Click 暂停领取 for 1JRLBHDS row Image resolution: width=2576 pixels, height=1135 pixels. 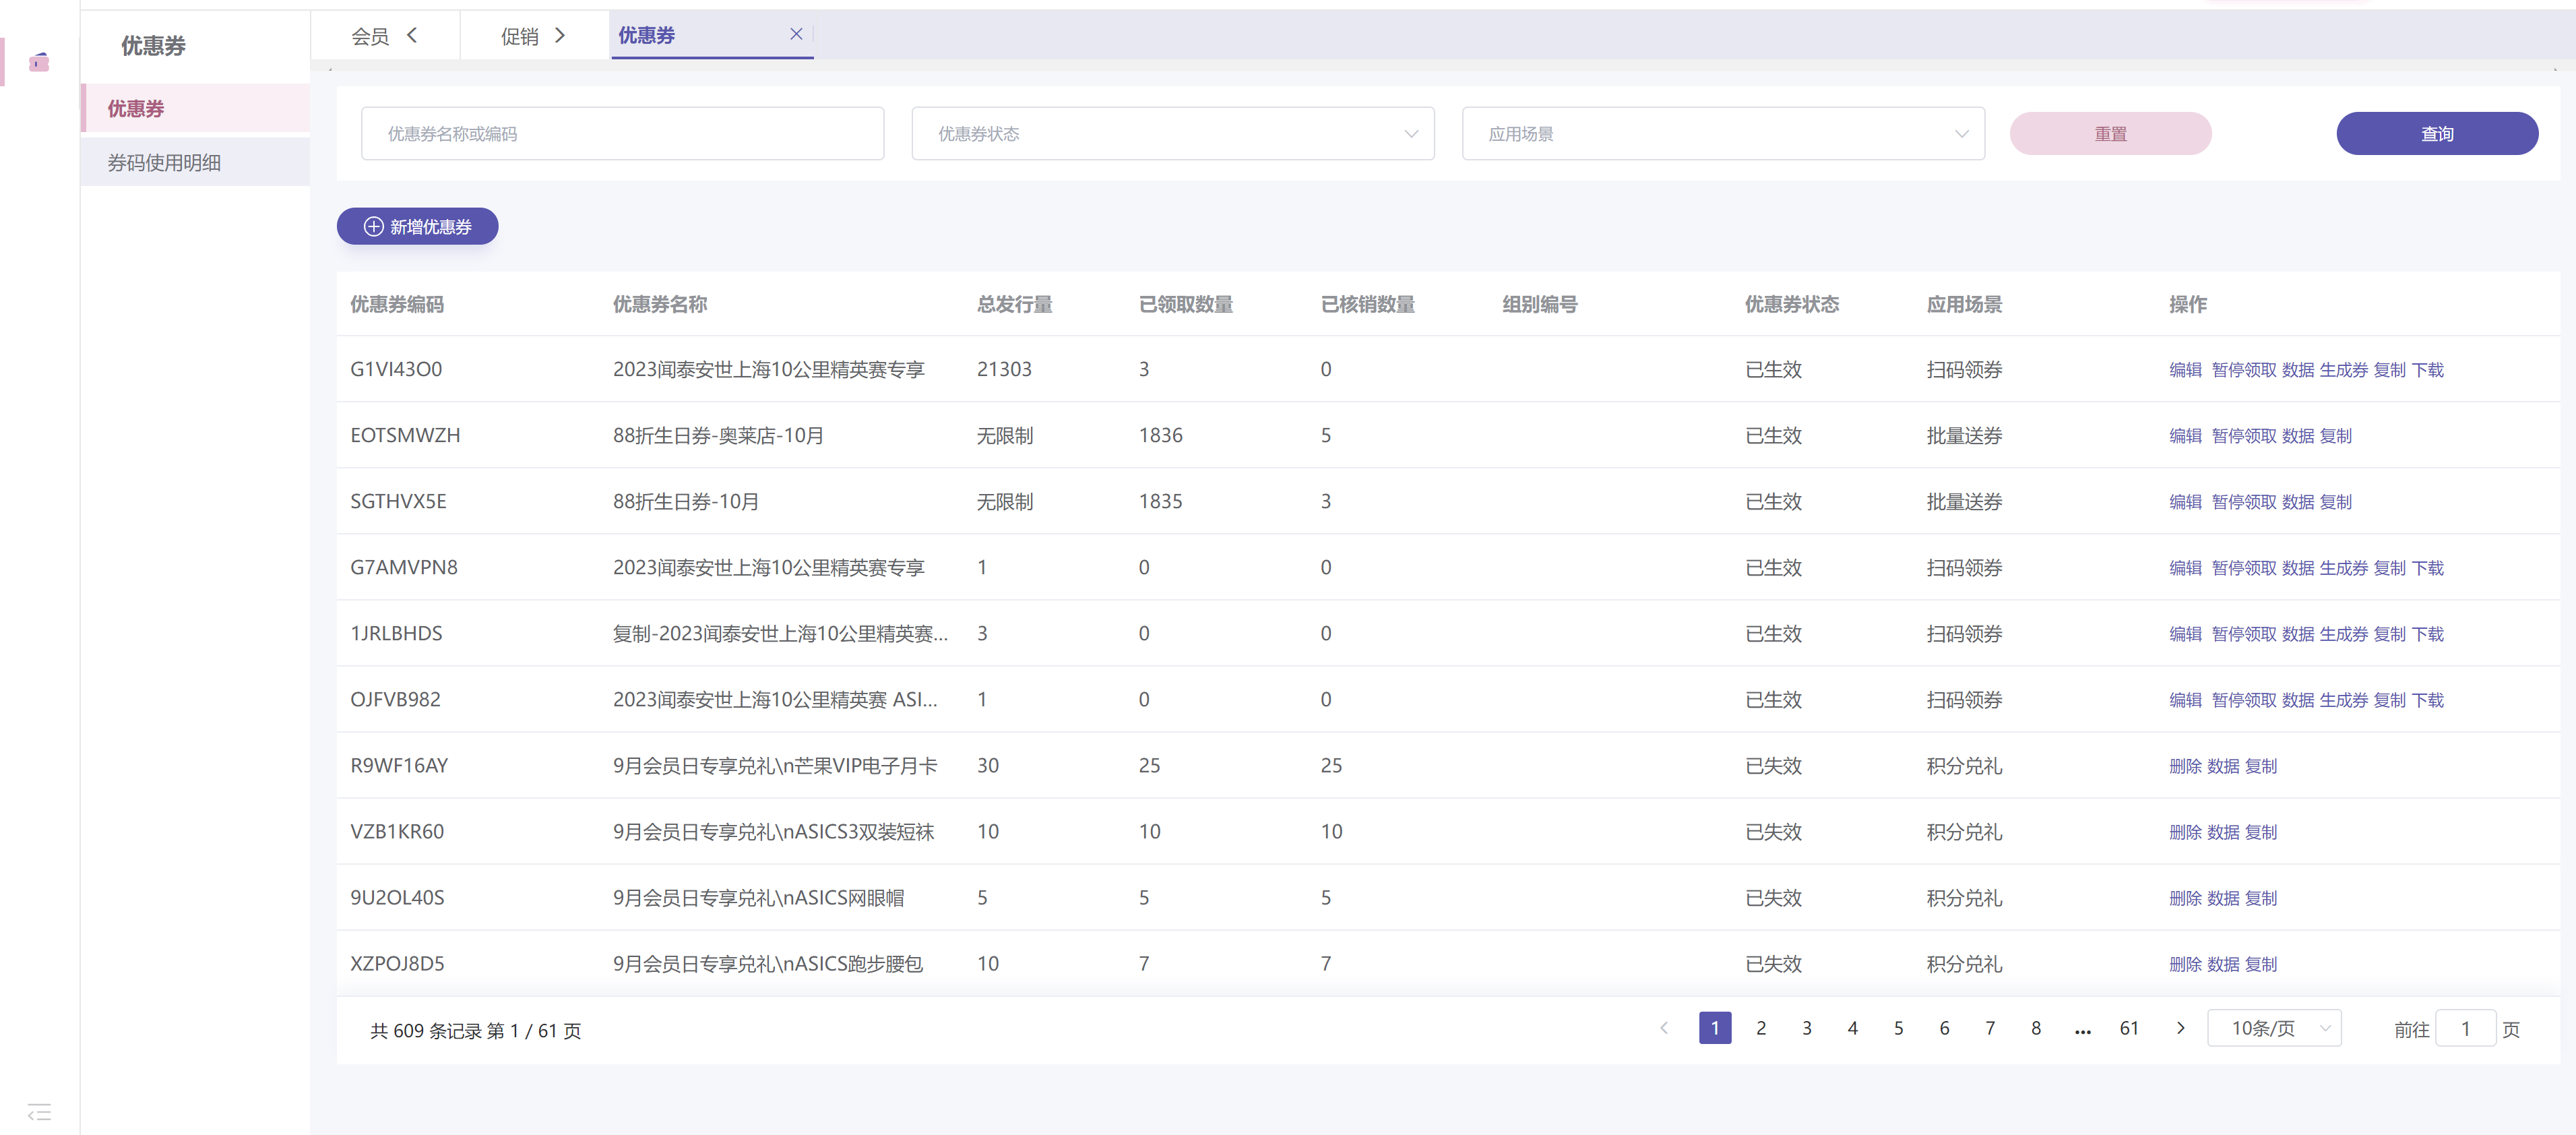click(x=2244, y=634)
